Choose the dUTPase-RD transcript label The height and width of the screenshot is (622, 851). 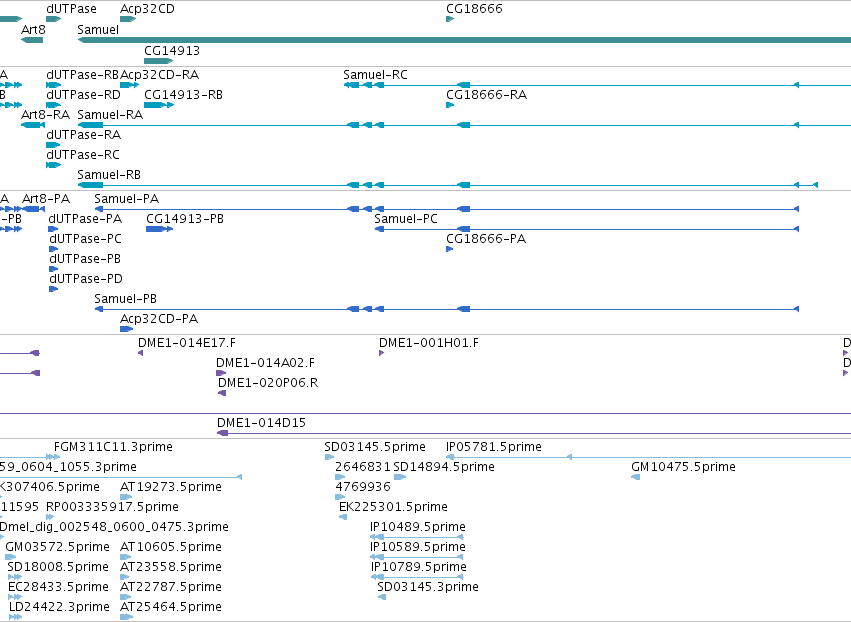point(83,94)
